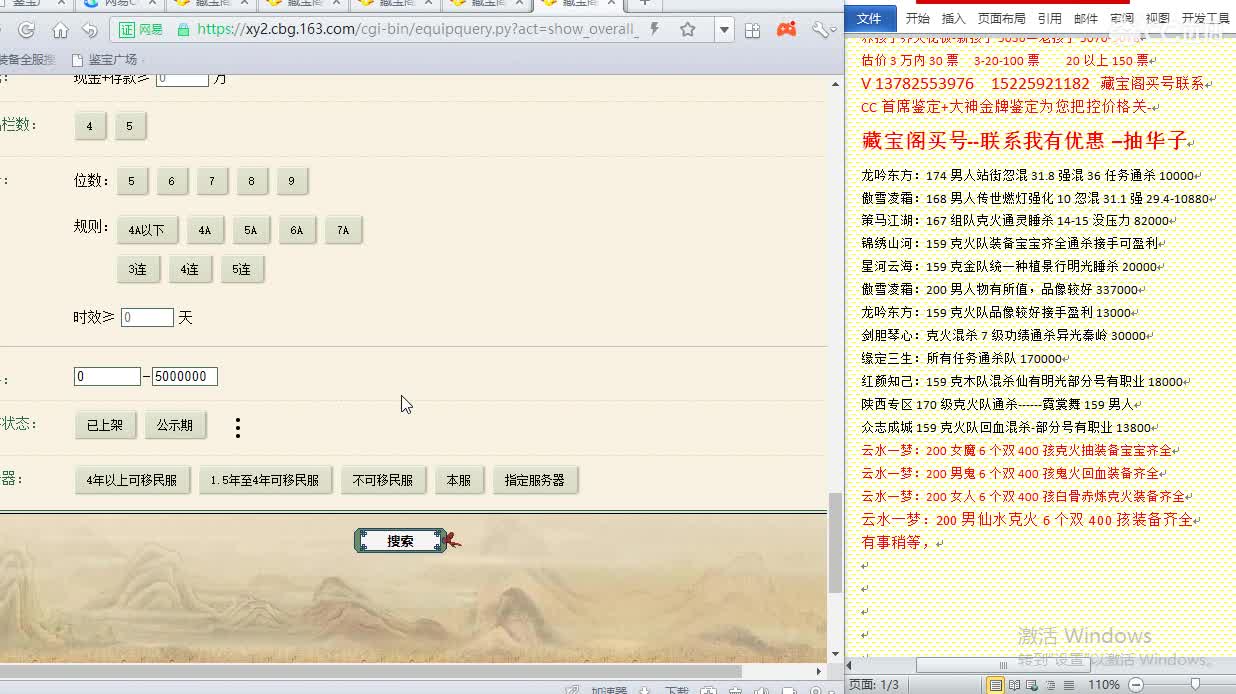1236x694 pixels.
Task: Switch to Word 视图 tab
Action: tap(1158, 18)
